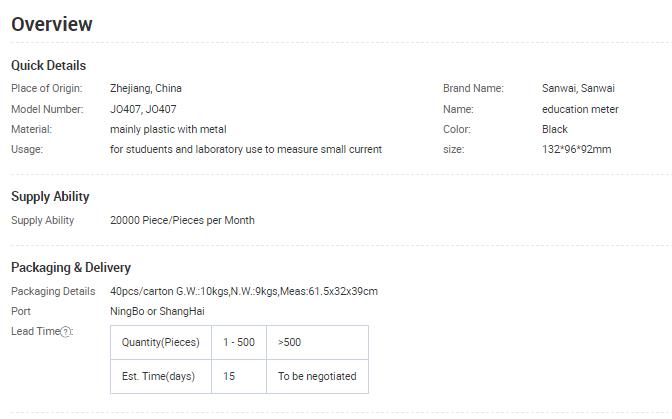Select the Quick Details section heading
The height and width of the screenshot is (419, 672).
48,66
